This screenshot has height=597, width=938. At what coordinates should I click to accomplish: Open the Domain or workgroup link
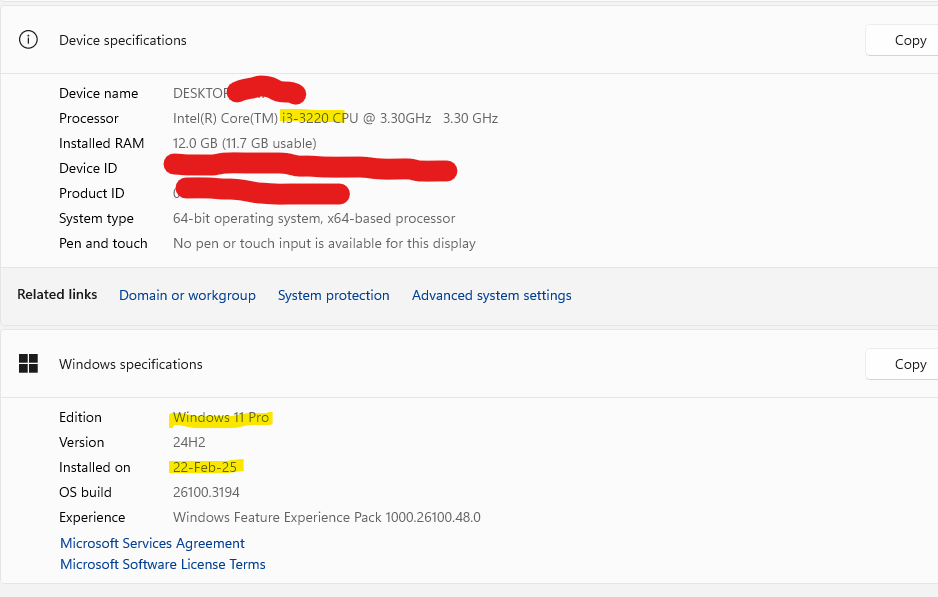187,296
